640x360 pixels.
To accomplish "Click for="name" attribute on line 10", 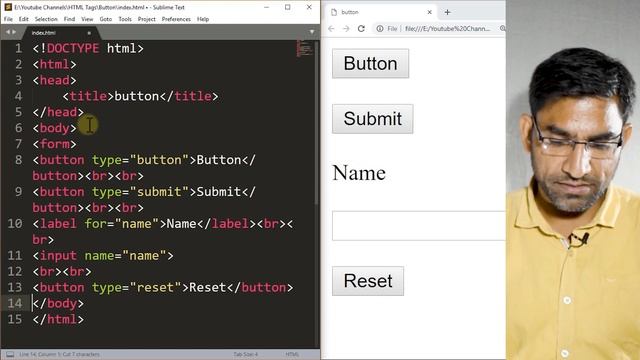I will point(122,224).
